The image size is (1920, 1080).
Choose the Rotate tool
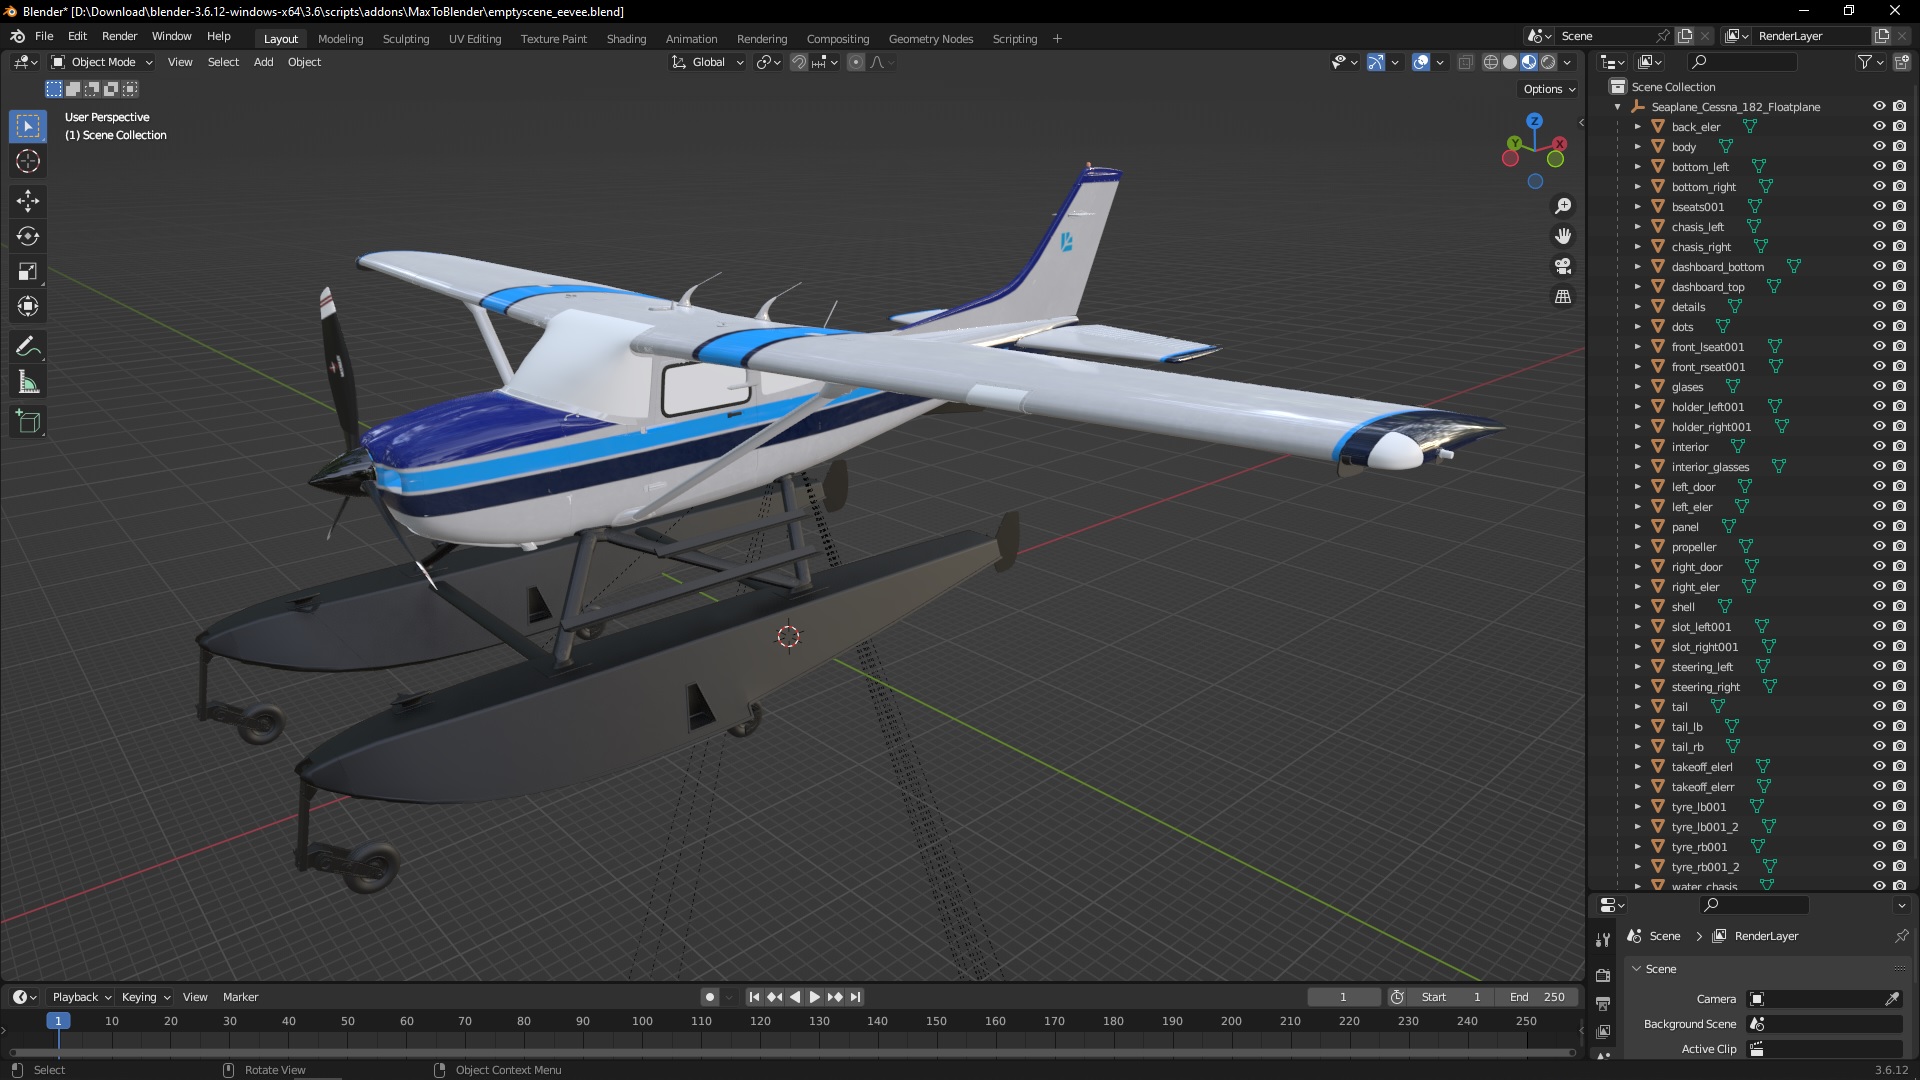[28, 236]
